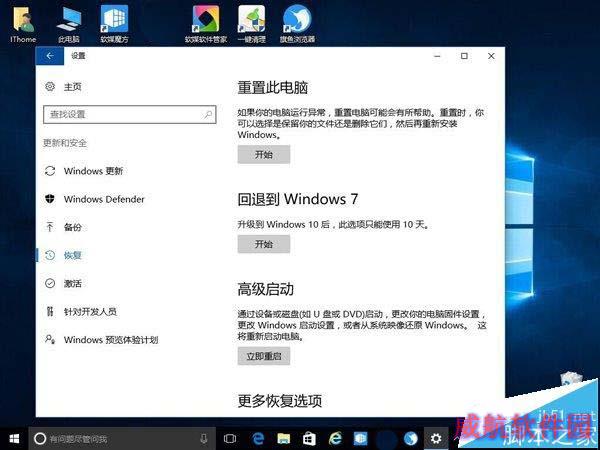Select the Windows Defender shield icon
This screenshot has height=450, width=600.
50,199
